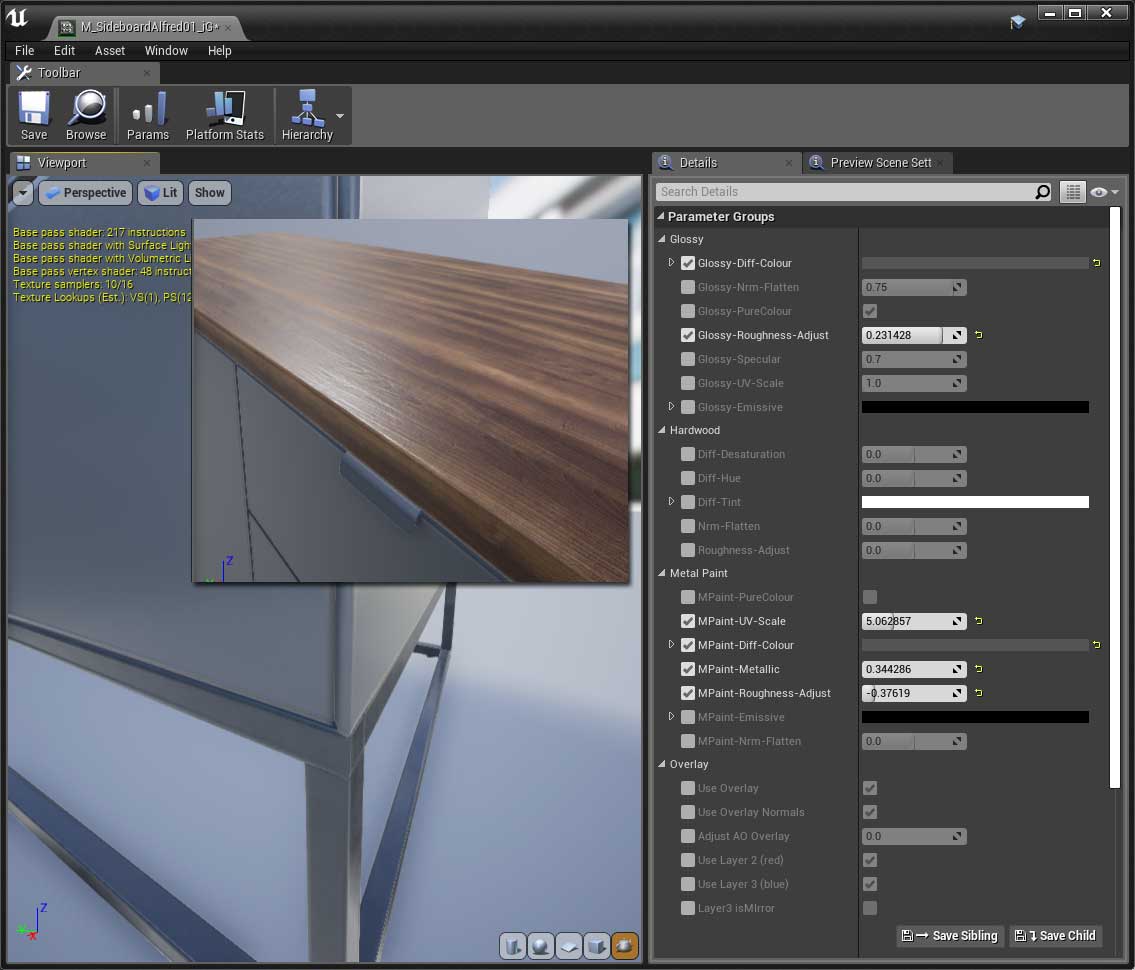The height and width of the screenshot is (970, 1135).
Task: Reset MPaint-Diff-Colour to default value
Action: (x=1097, y=644)
